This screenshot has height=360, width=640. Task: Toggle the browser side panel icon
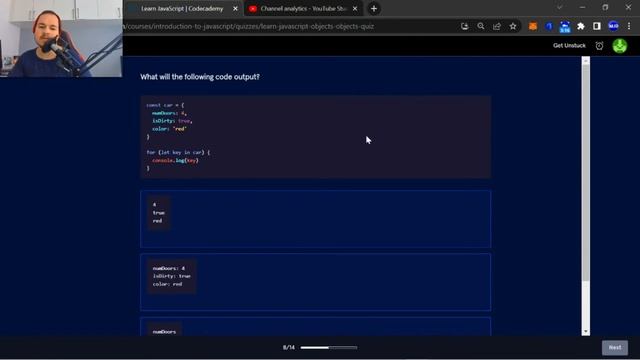click(x=597, y=27)
